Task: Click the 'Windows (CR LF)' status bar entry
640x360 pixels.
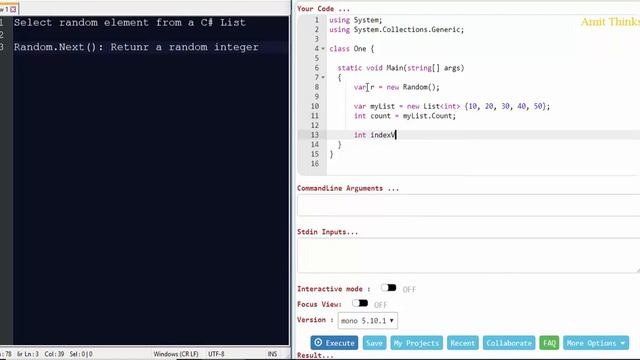Action: point(176,354)
